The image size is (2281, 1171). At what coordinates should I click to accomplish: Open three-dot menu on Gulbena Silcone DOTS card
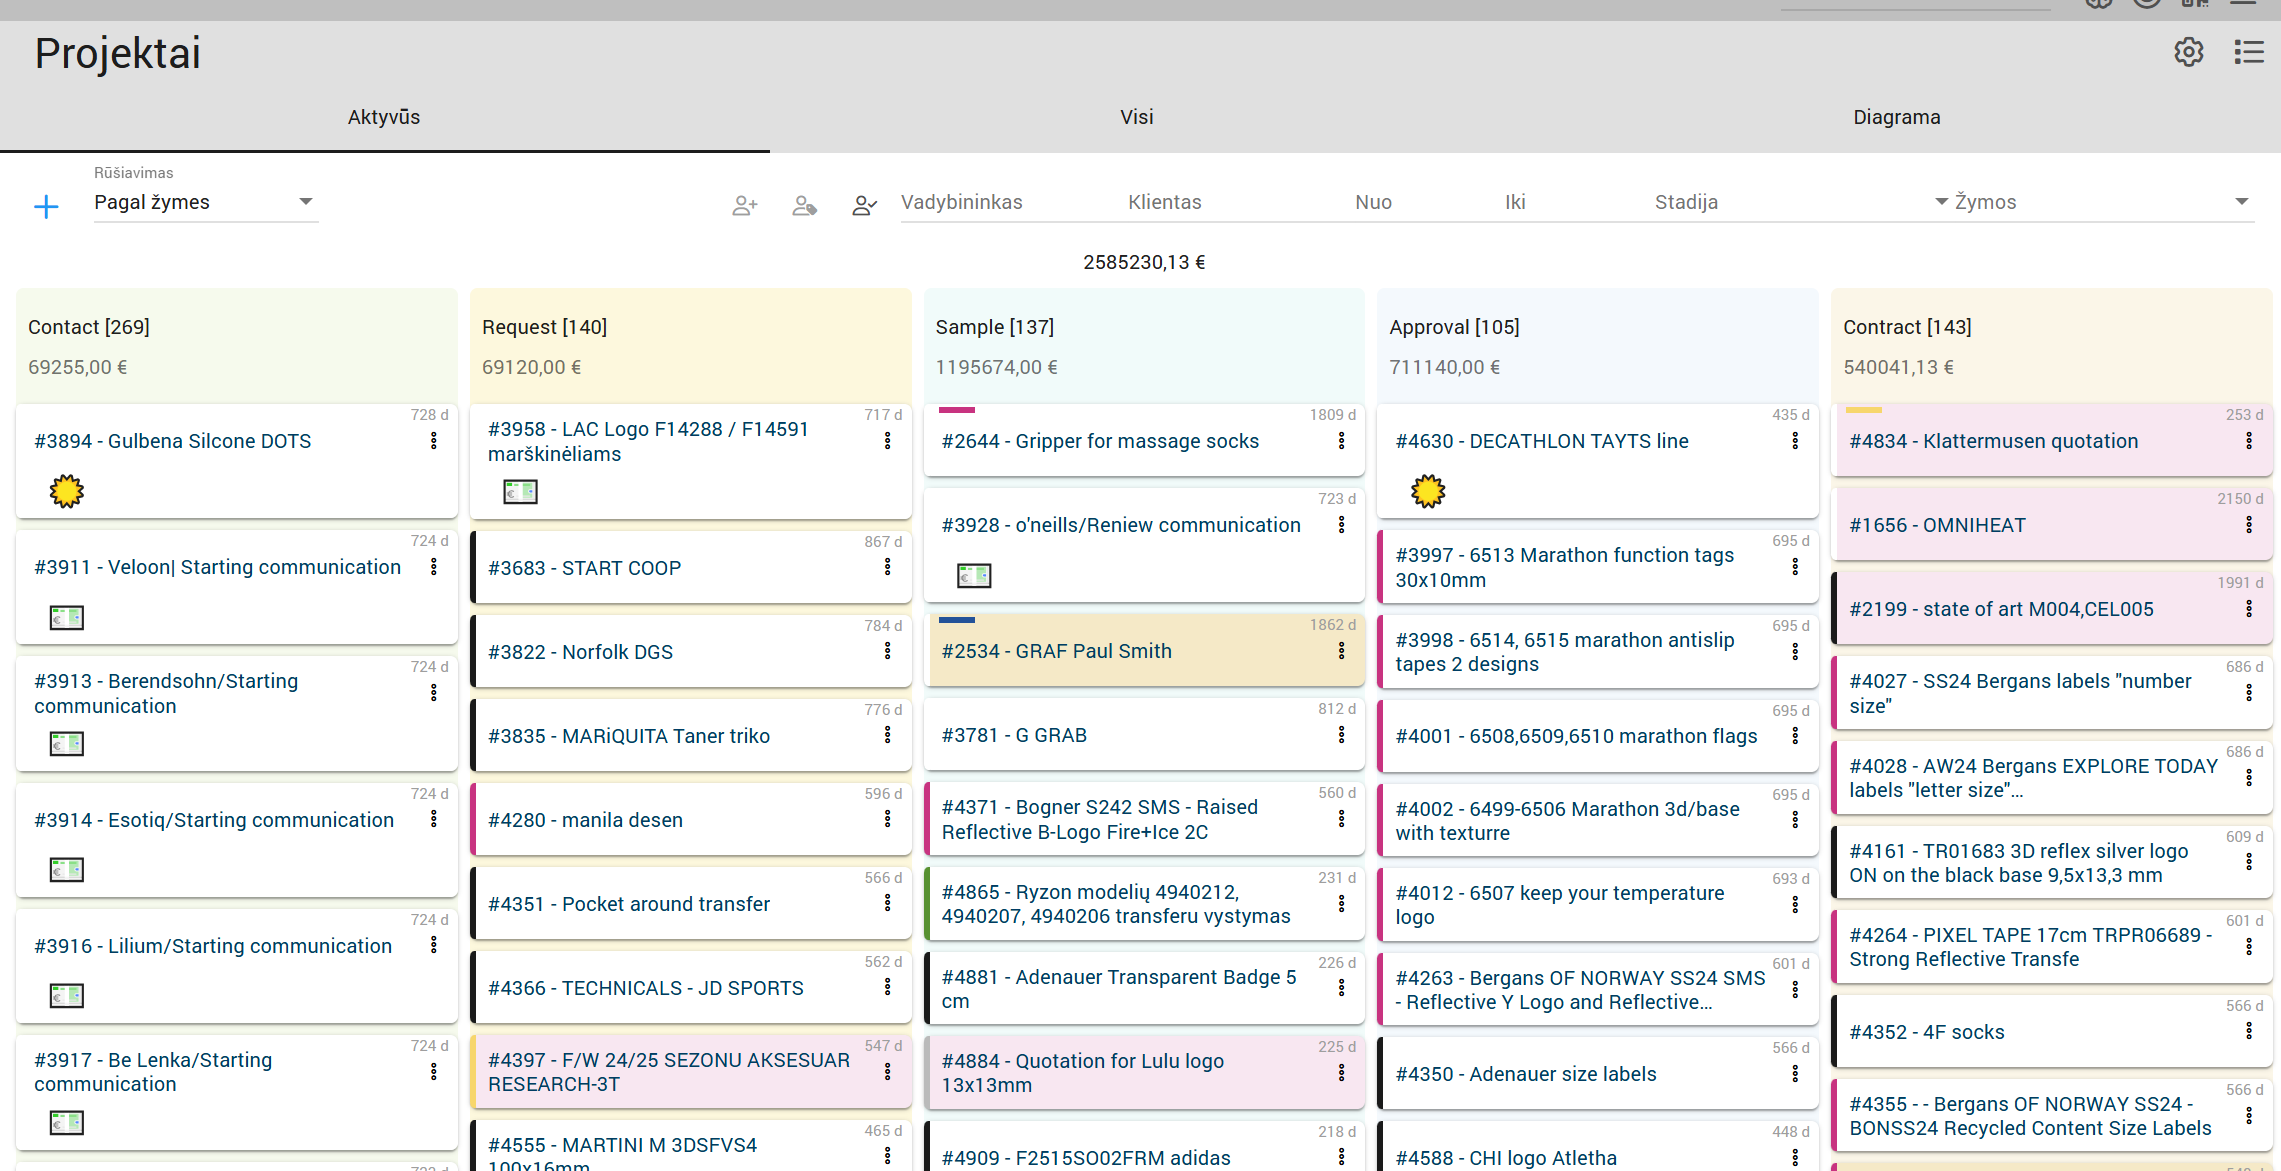pyautogui.click(x=434, y=441)
